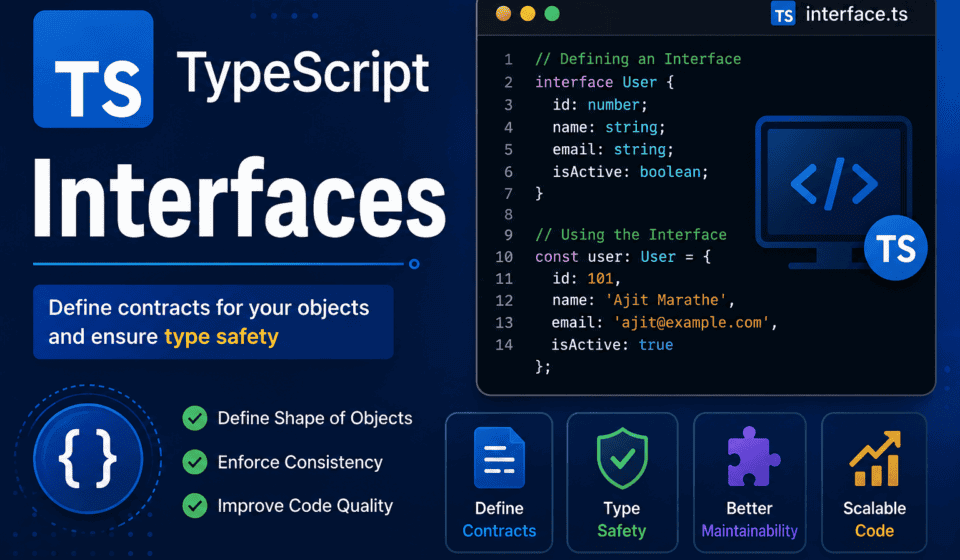Click the 'ajit@example.com' string value

pos(691,323)
